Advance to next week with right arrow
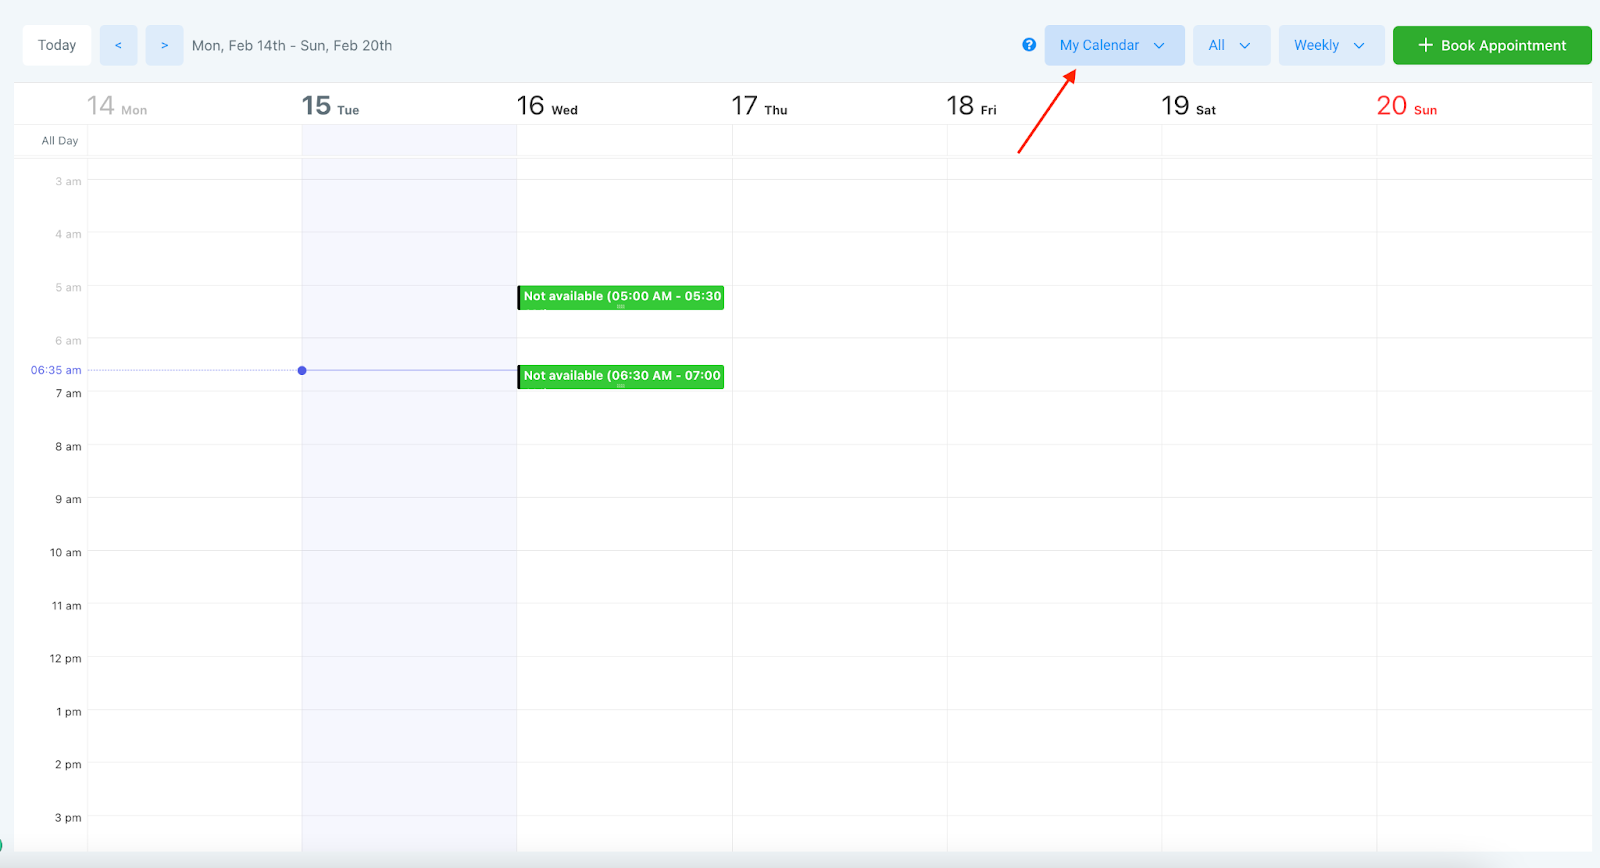 tap(164, 46)
